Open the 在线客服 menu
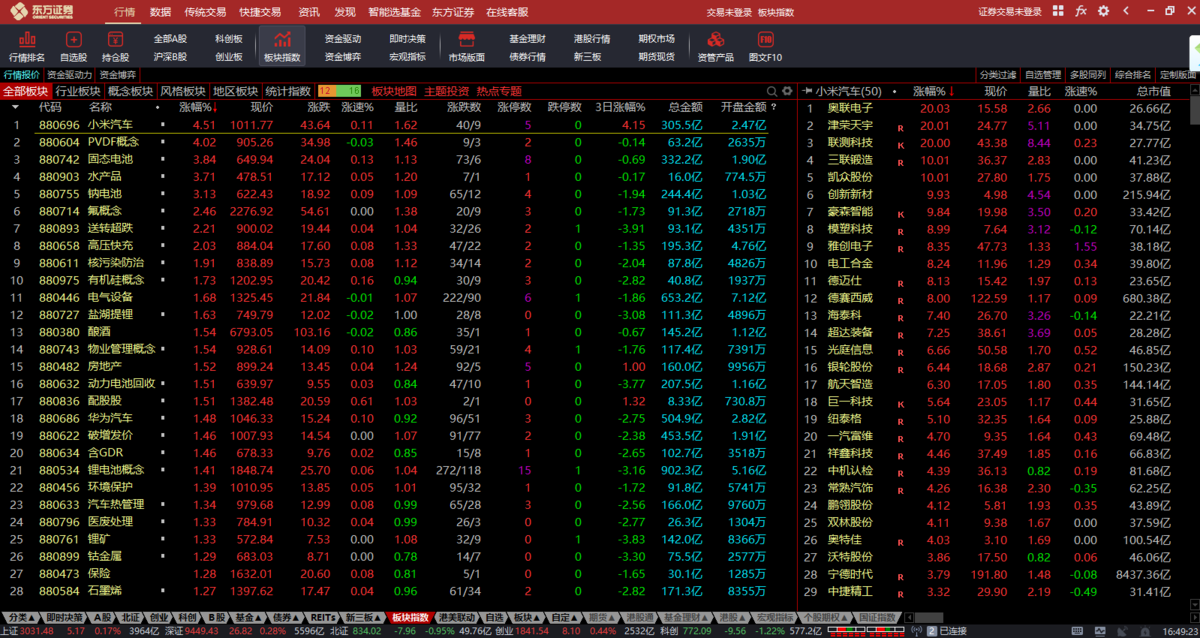 click(507, 12)
